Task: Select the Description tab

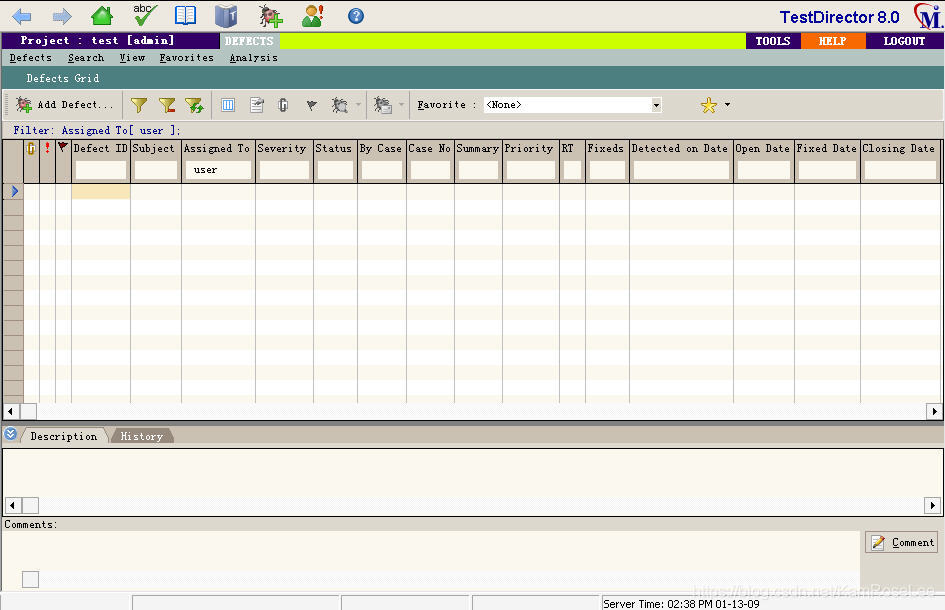Action: pos(64,436)
